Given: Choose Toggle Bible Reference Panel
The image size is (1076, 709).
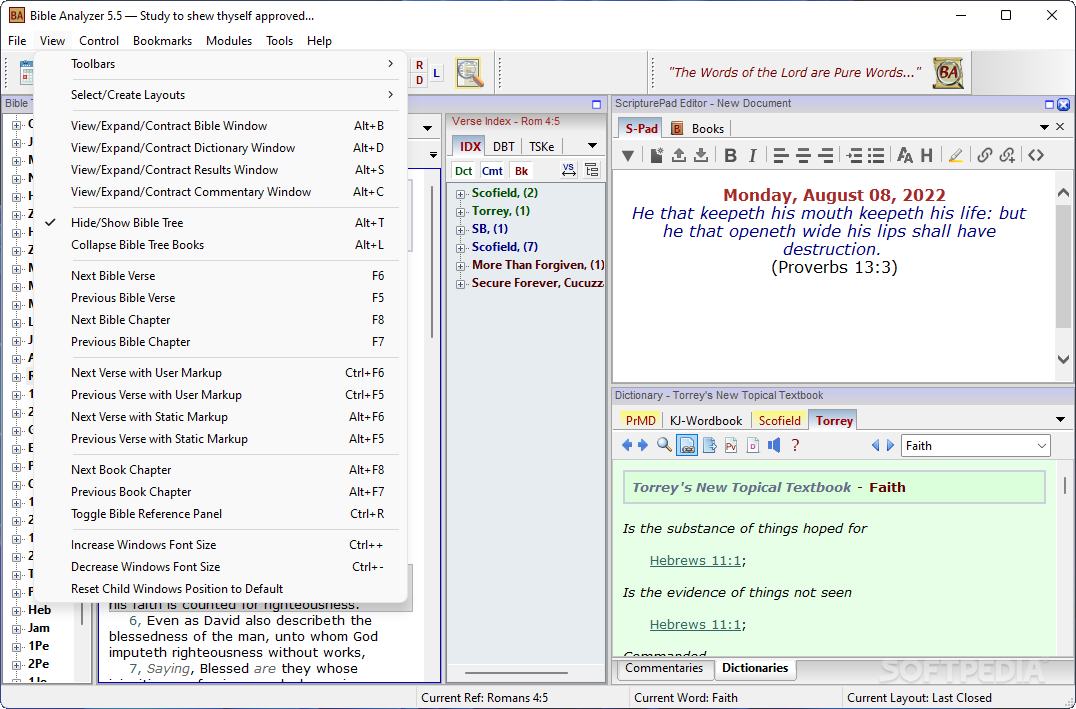Looking at the screenshot, I should [220, 514].
